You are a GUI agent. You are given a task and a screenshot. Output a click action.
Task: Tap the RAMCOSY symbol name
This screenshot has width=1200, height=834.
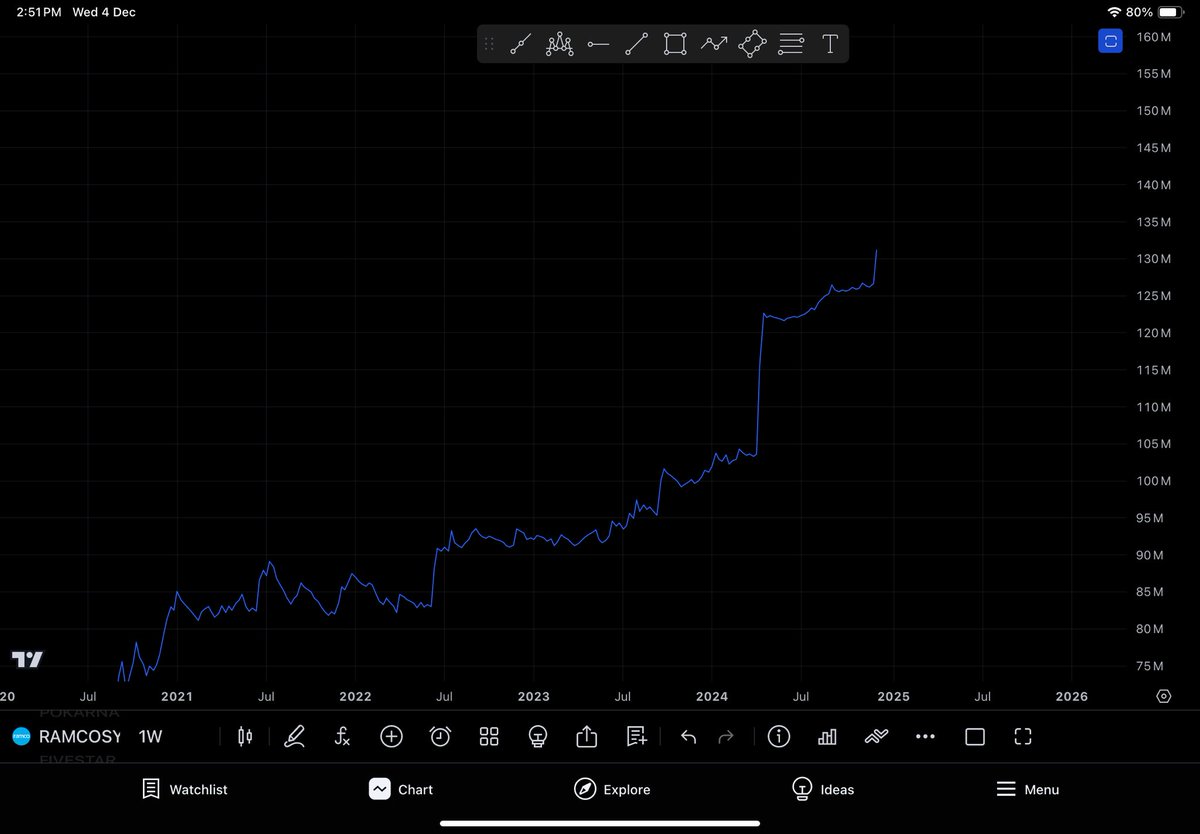pos(80,736)
